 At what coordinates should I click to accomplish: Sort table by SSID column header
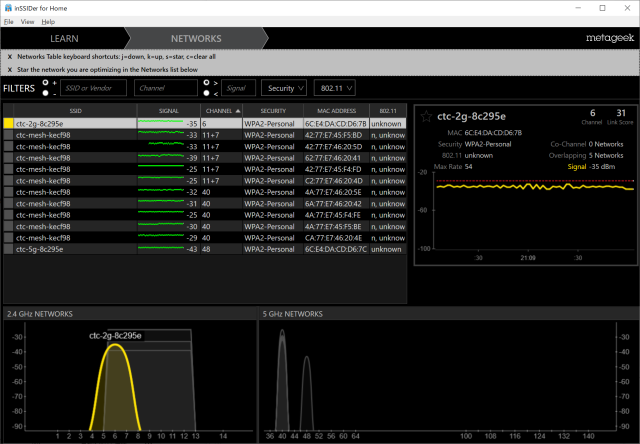coord(76,111)
